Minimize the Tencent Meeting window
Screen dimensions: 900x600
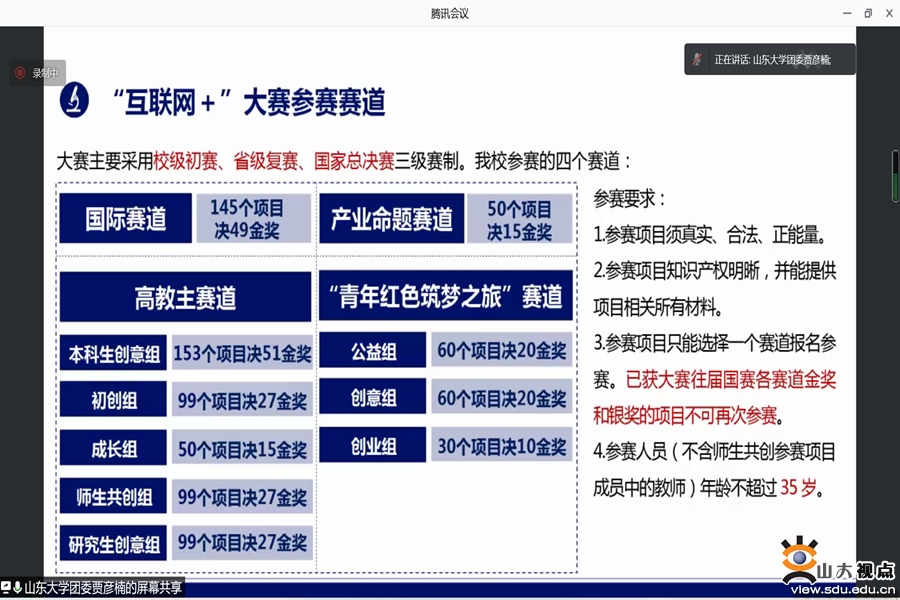click(x=846, y=13)
